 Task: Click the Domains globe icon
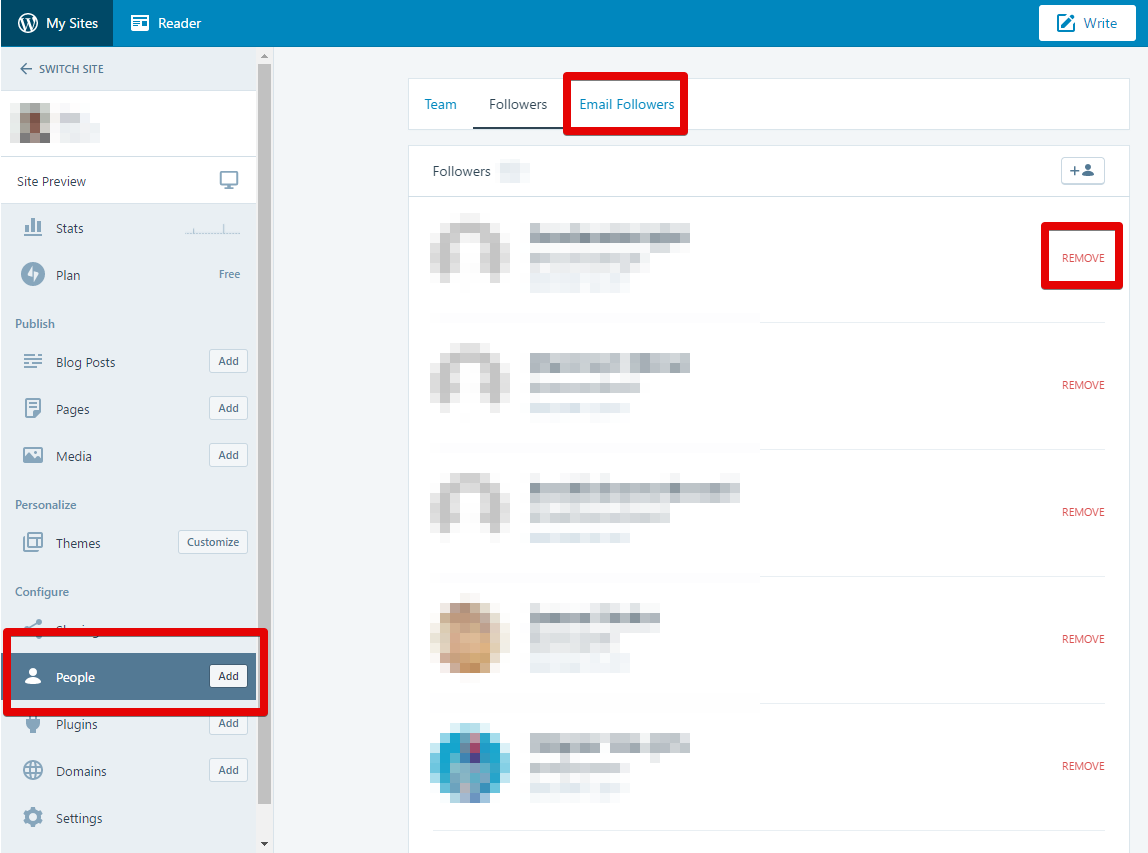[33, 771]
